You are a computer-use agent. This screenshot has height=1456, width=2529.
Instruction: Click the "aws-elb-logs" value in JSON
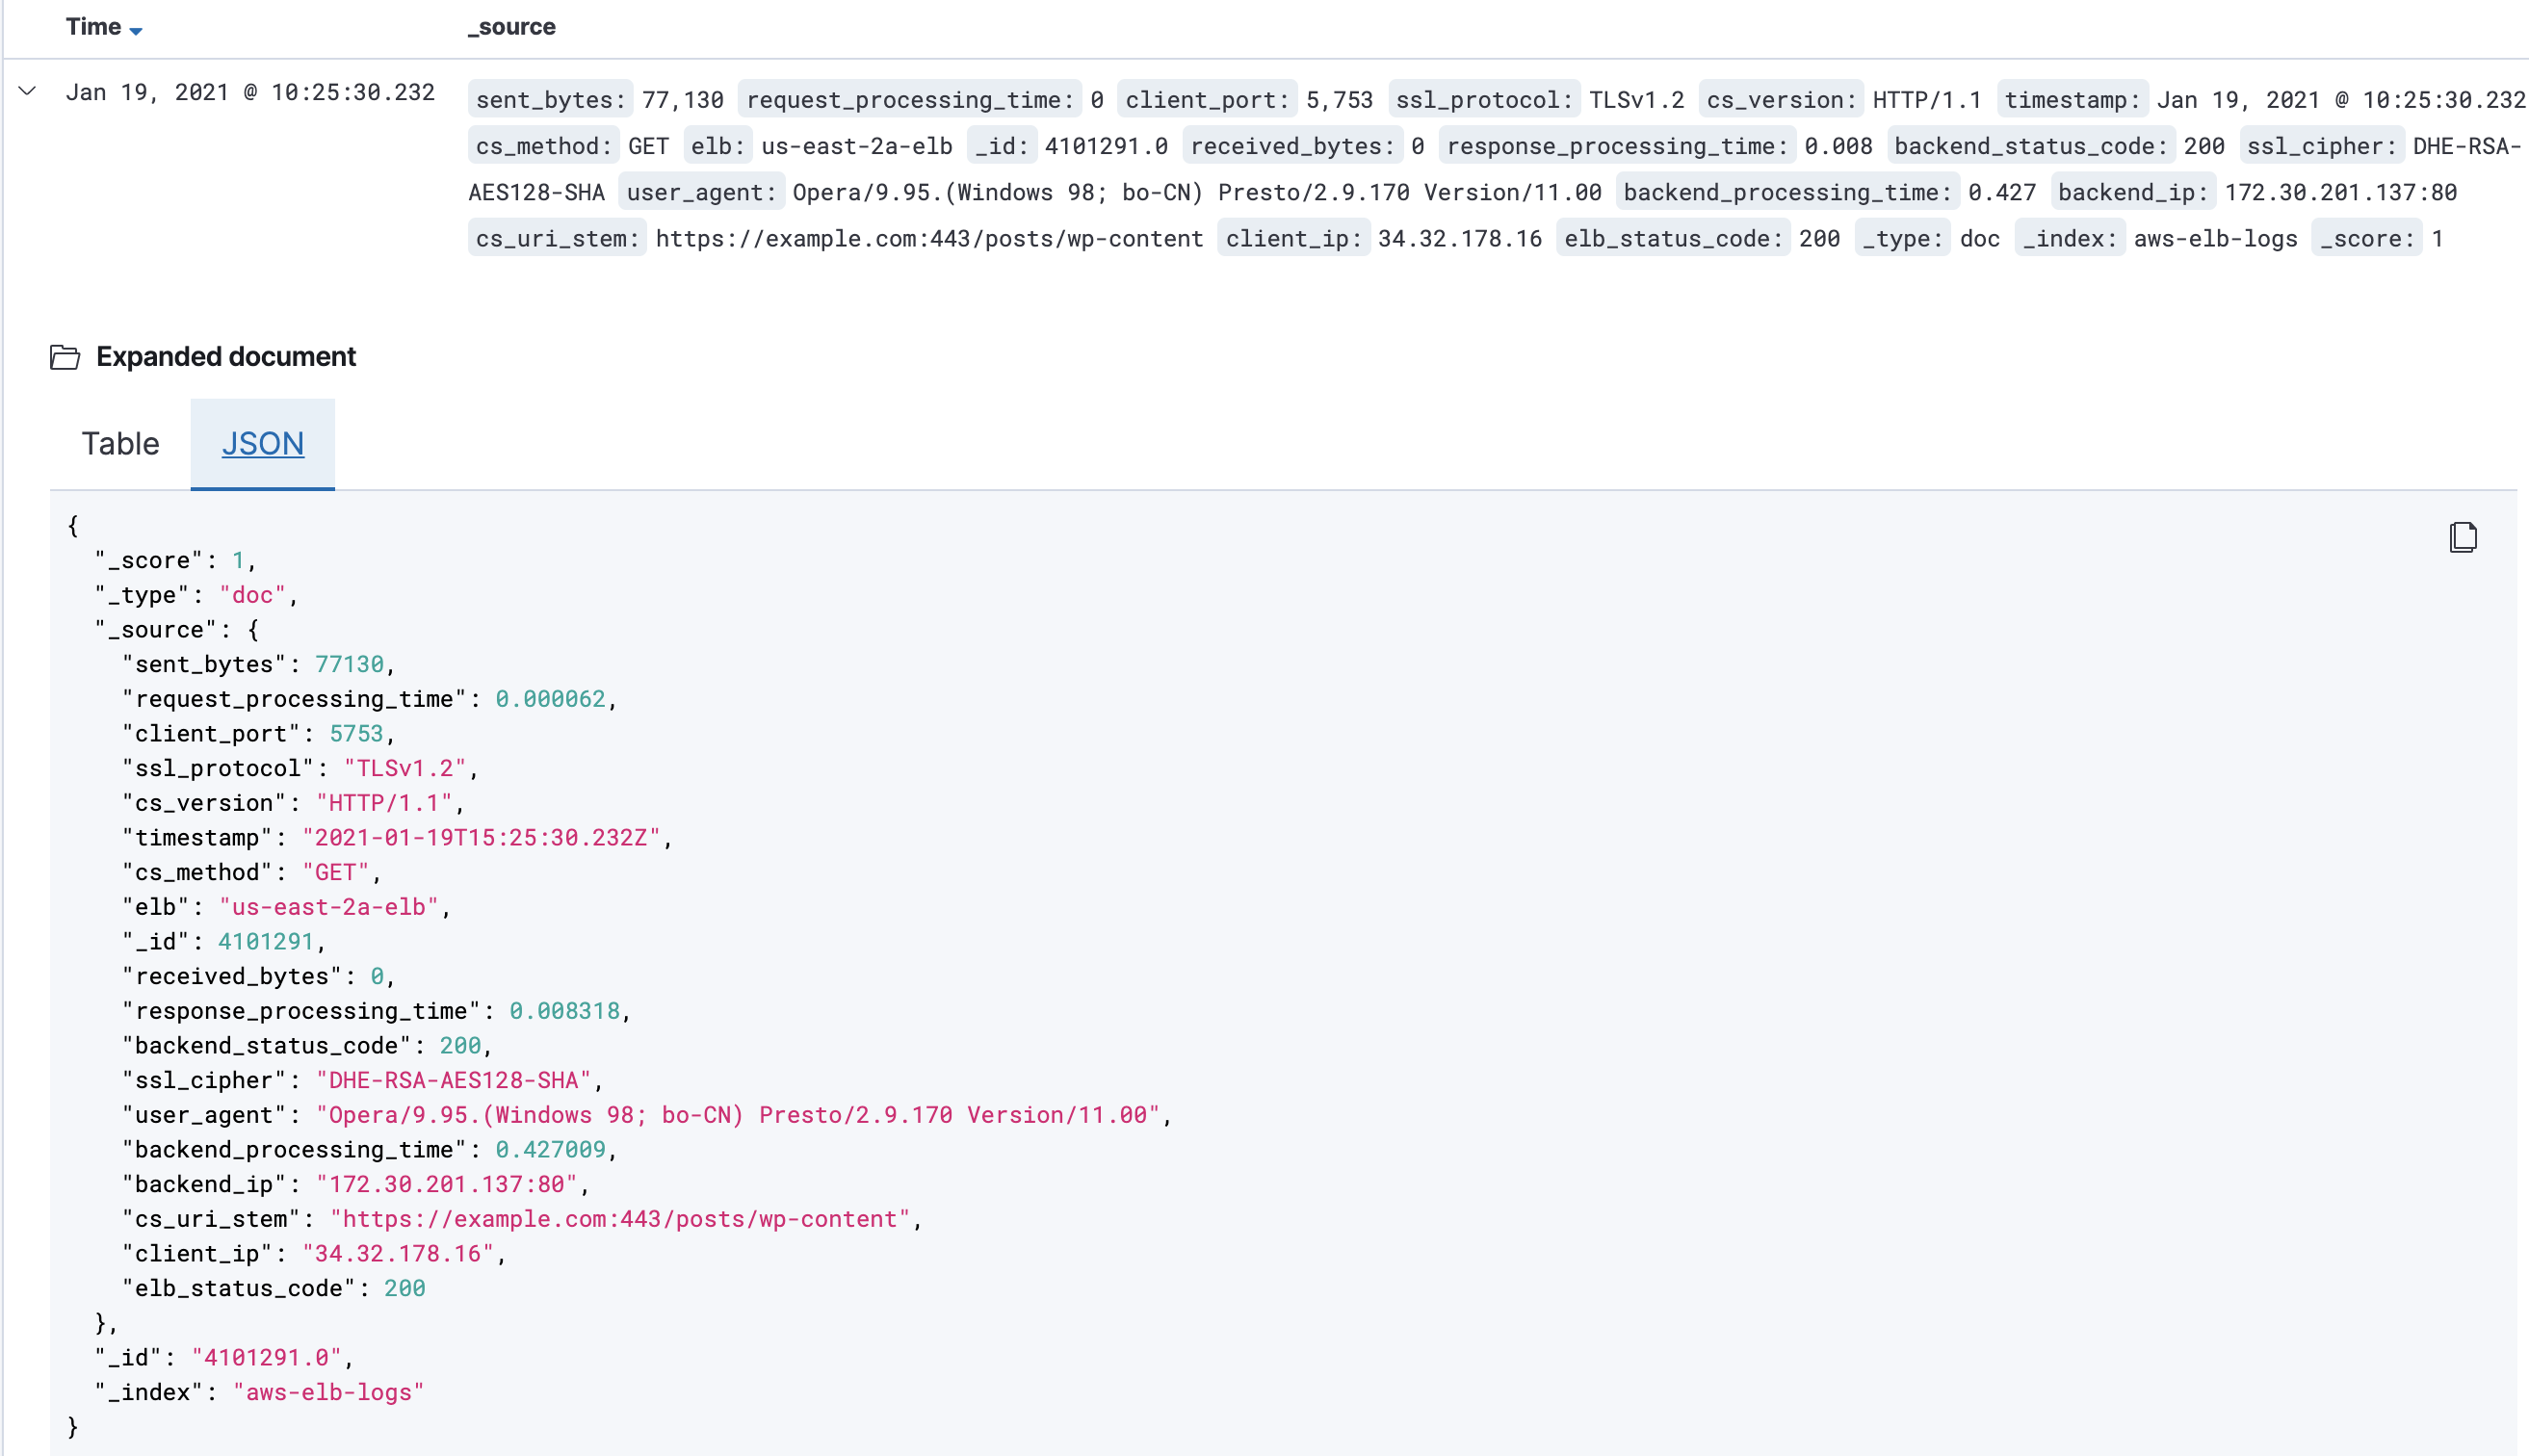(x=328, y=1392)
